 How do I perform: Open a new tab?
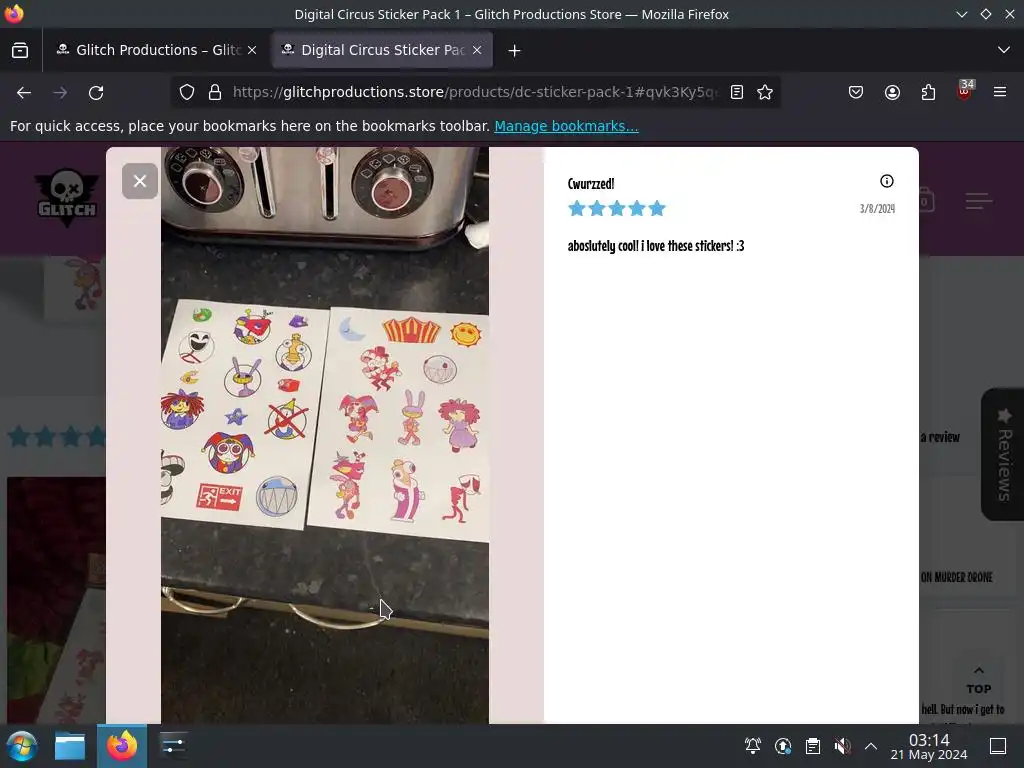515,50
